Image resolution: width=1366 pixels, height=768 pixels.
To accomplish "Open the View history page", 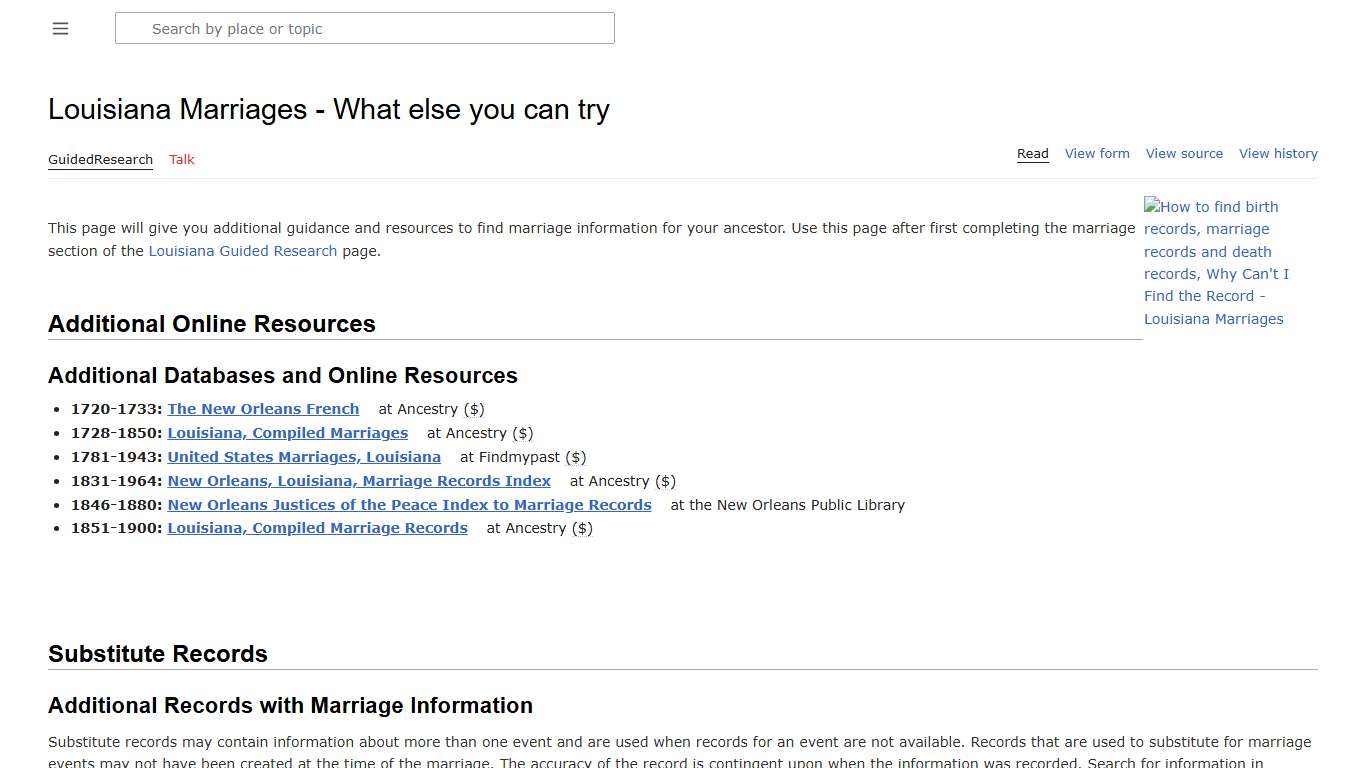I will point(1278,153).
